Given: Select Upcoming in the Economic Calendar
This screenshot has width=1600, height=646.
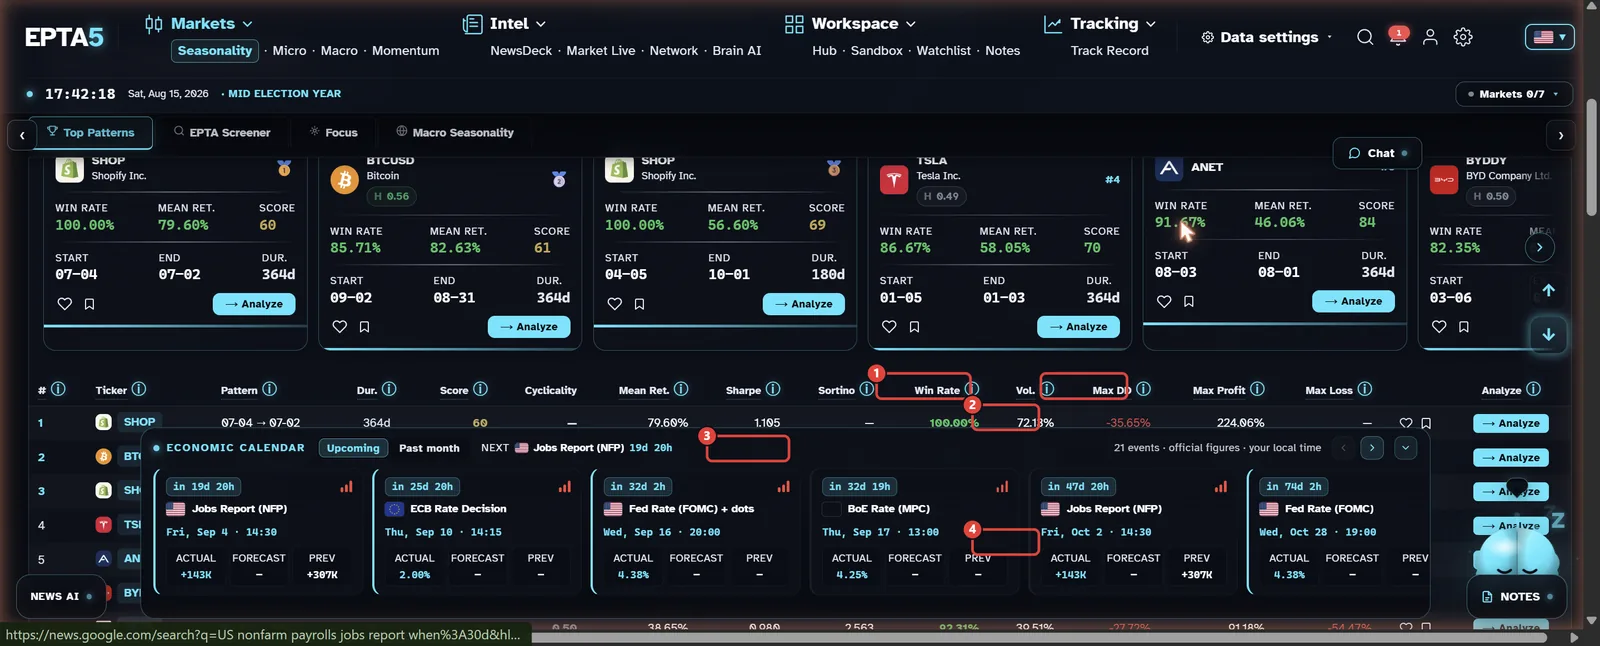Looking at the screenshot, I should point(353,448).
